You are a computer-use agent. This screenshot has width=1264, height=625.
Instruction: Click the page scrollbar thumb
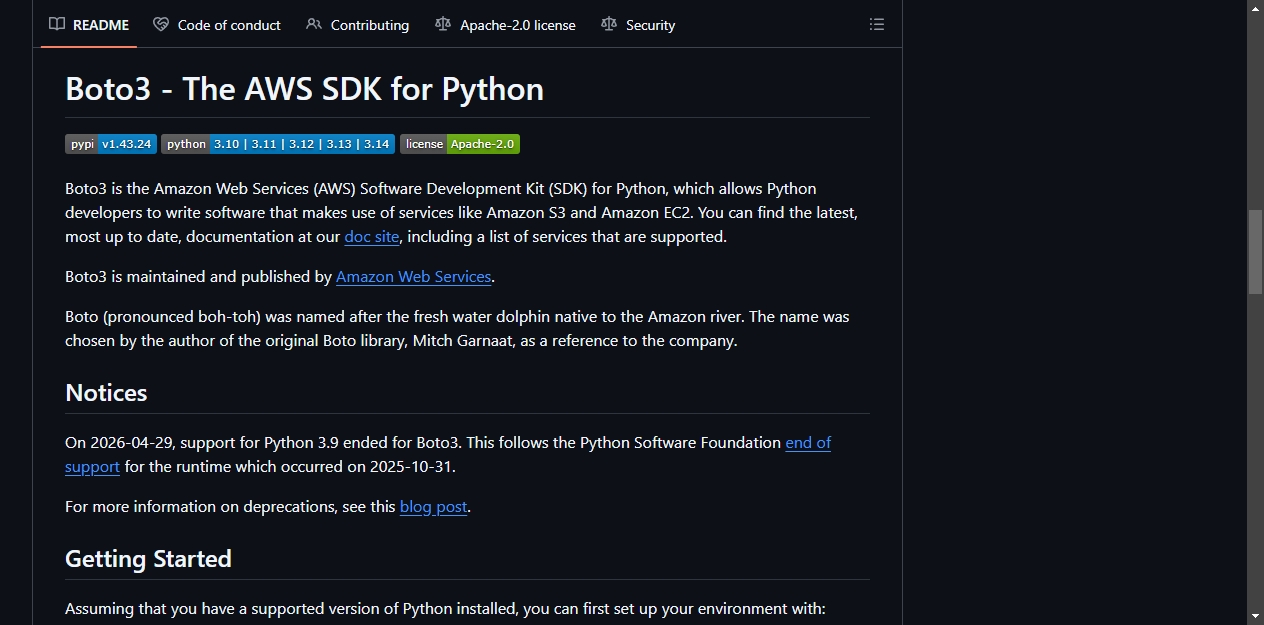point(1255,251)
